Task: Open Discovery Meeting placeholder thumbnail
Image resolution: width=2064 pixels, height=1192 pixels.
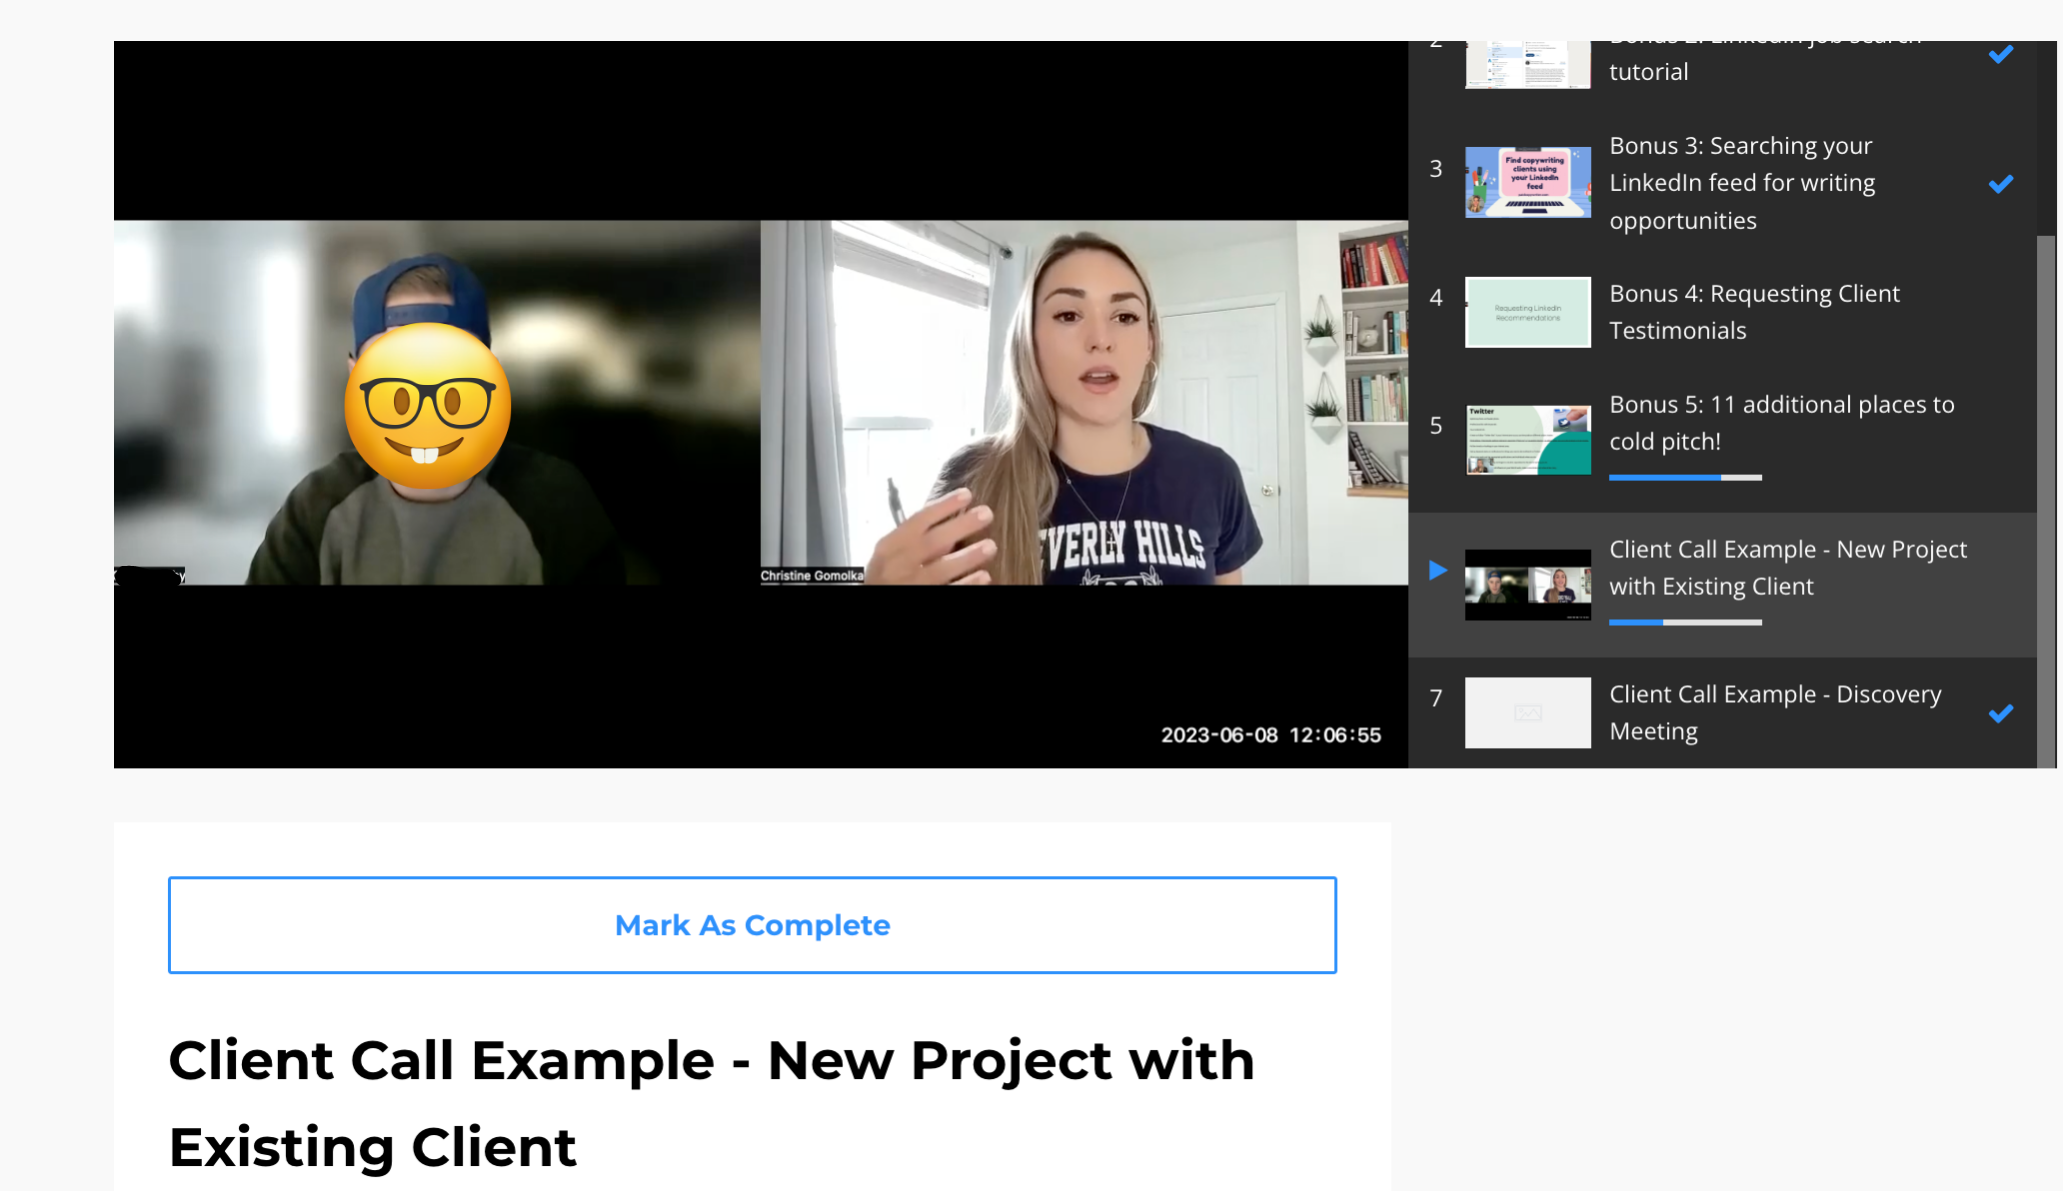Action: pyautogui.click(x=1527, y=712)
